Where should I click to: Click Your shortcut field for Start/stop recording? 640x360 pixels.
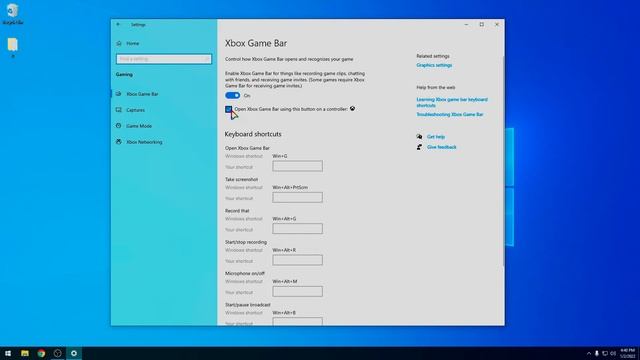(x=298, y=260)
